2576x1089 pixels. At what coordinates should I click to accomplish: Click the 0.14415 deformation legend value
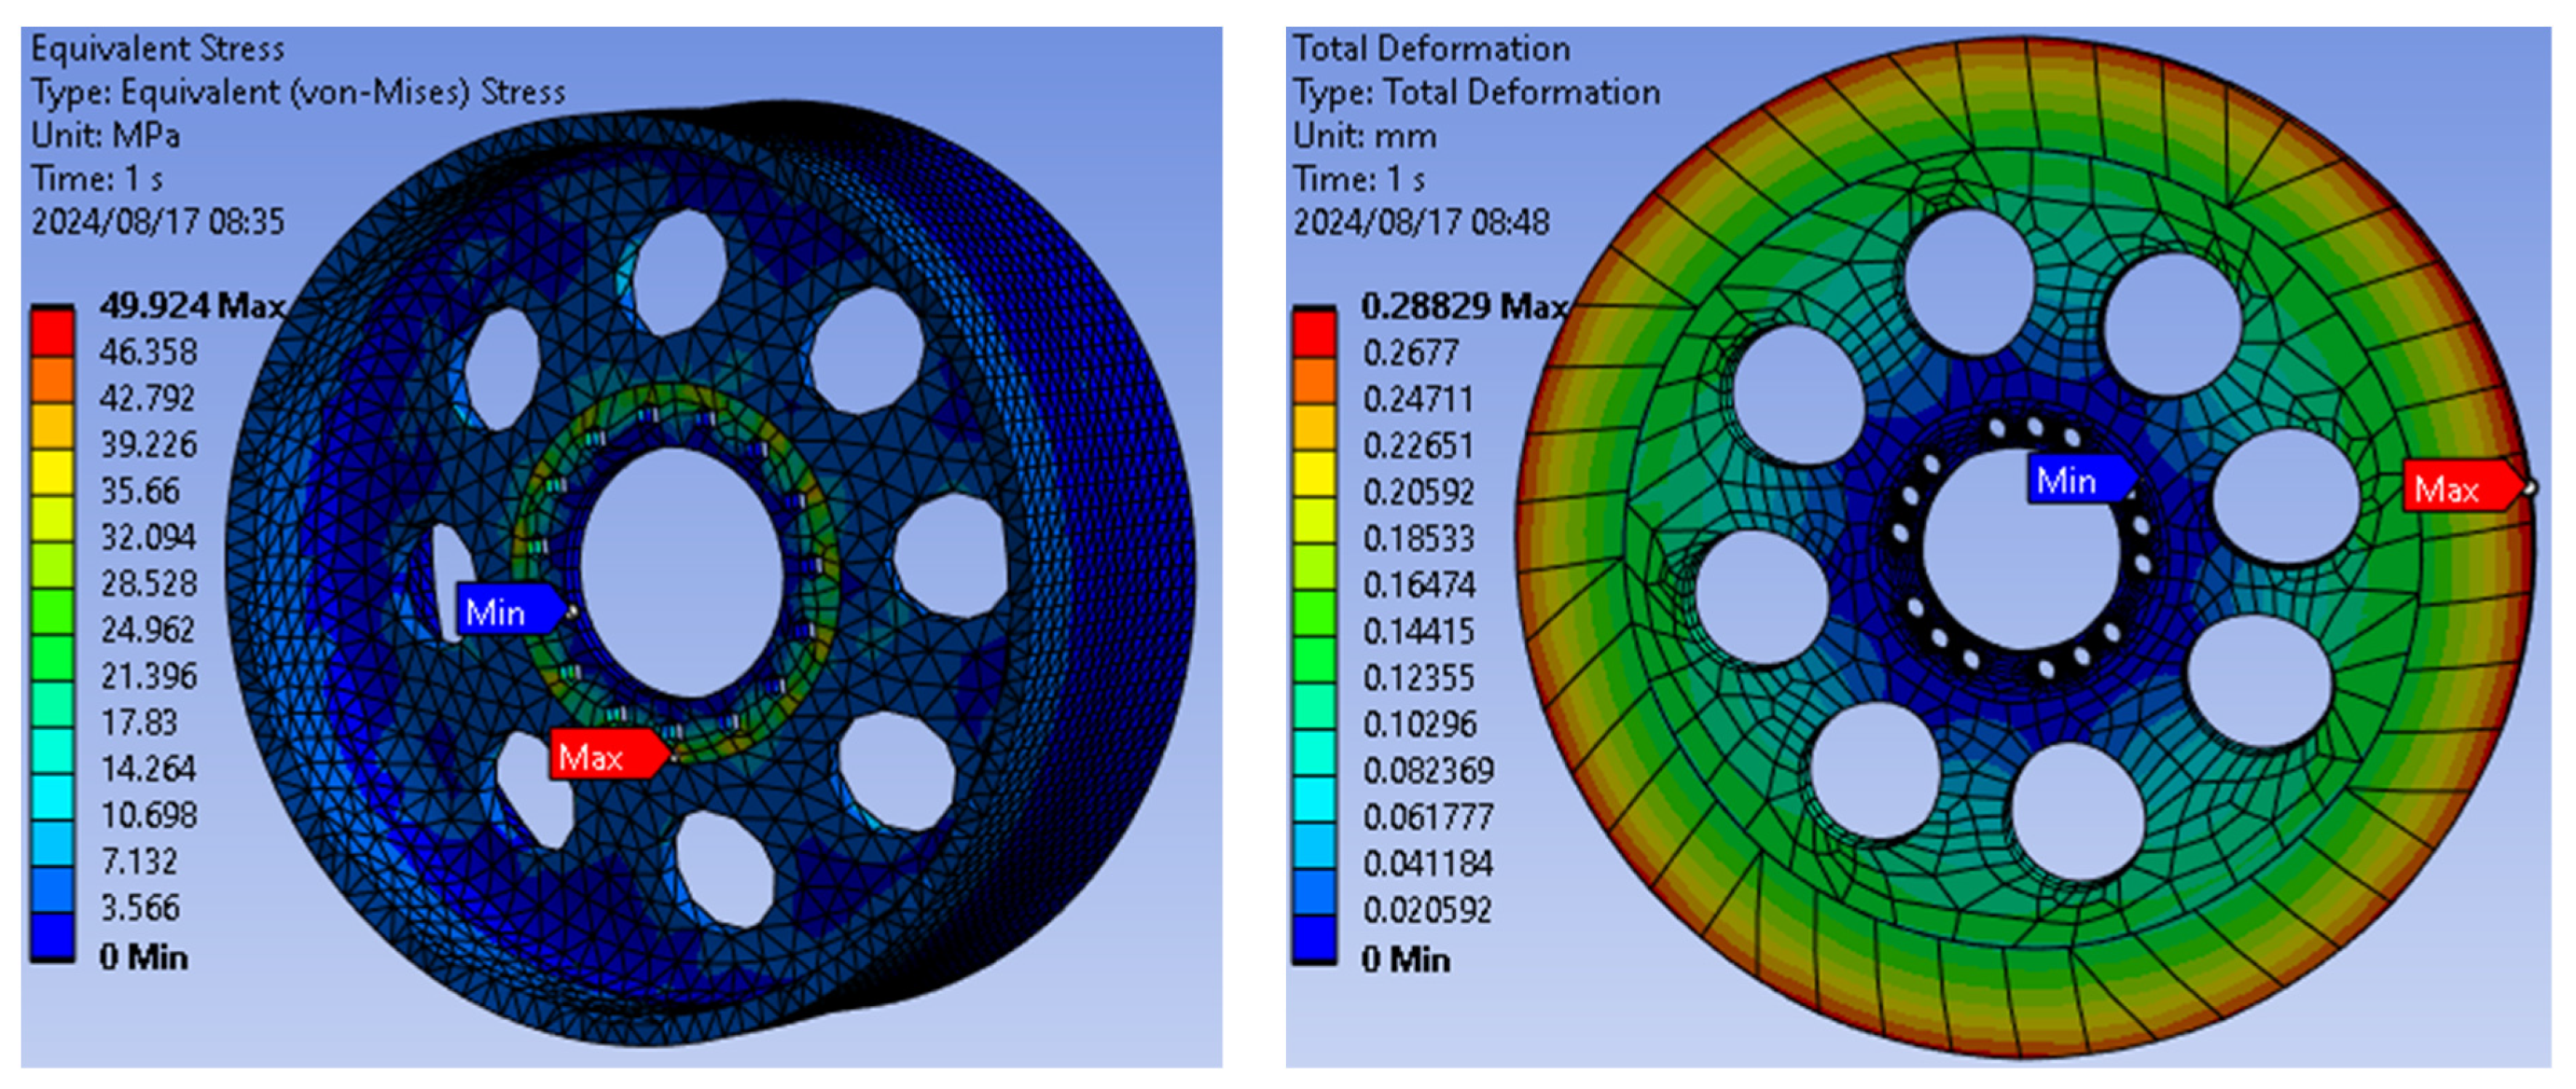pyautogui.click(x=1418, y=631)
